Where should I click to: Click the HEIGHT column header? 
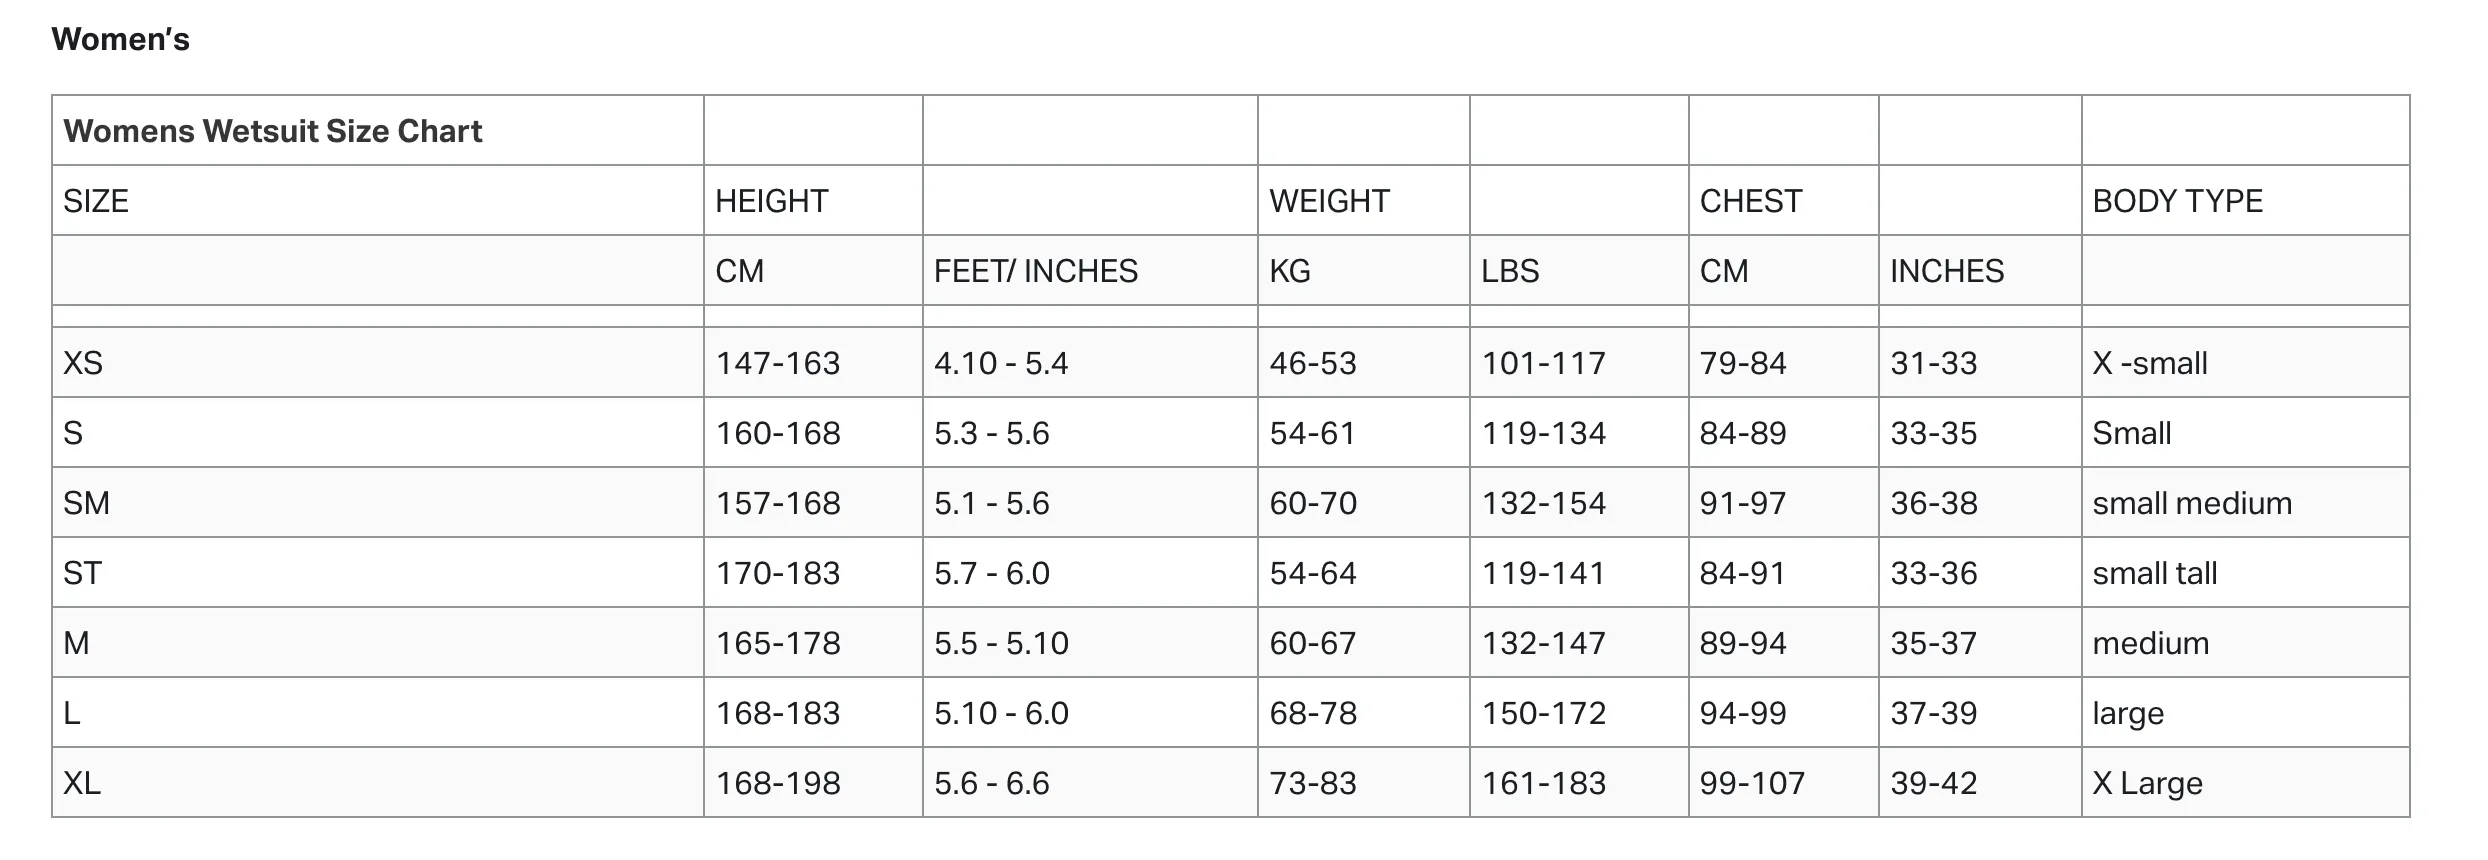[x=813, y=200]
